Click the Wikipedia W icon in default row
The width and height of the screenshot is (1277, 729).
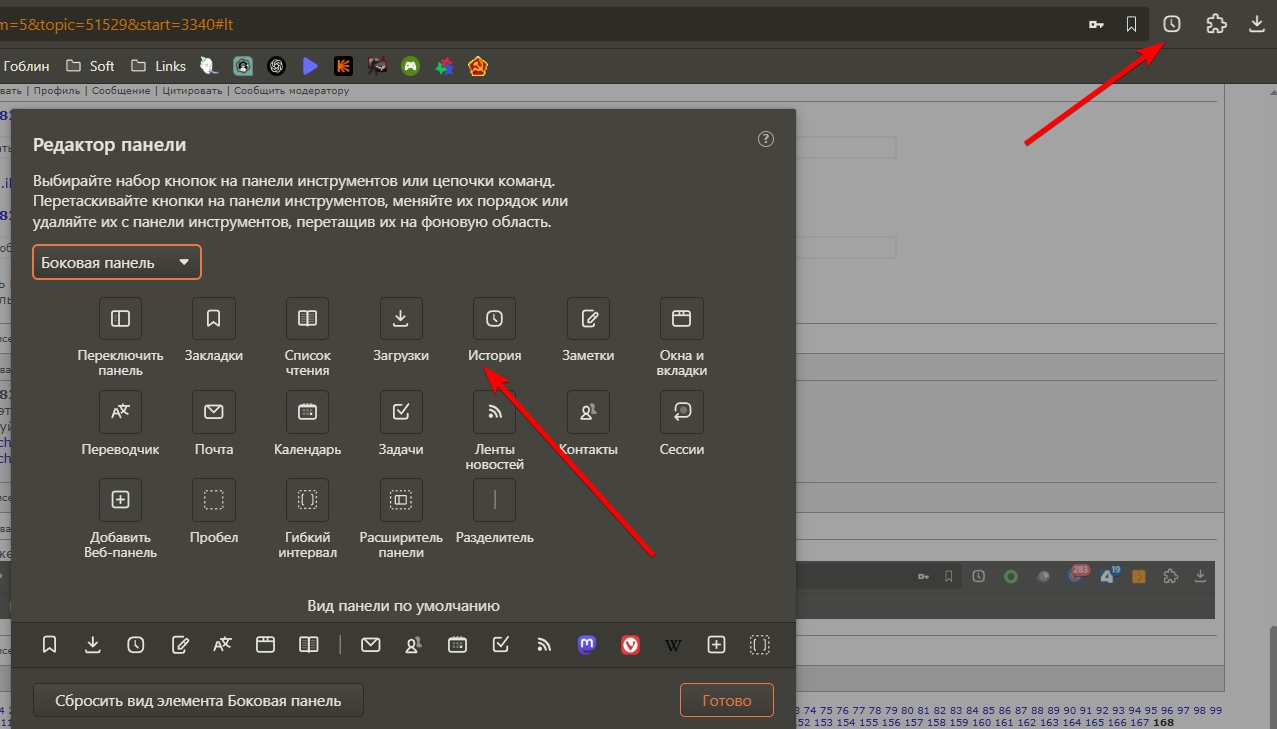coord(673,645)
